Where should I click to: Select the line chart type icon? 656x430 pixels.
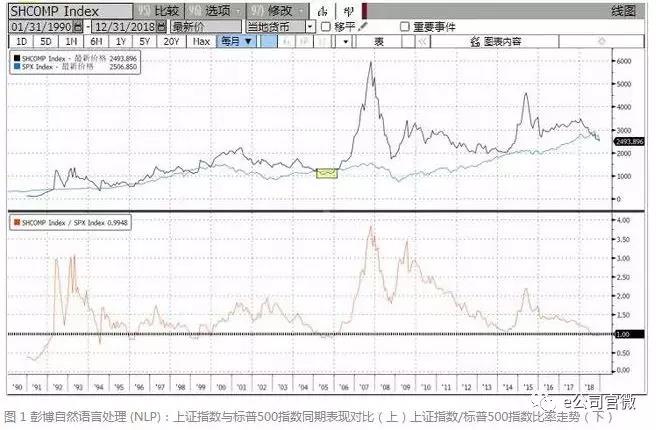(x=322, y=11)
